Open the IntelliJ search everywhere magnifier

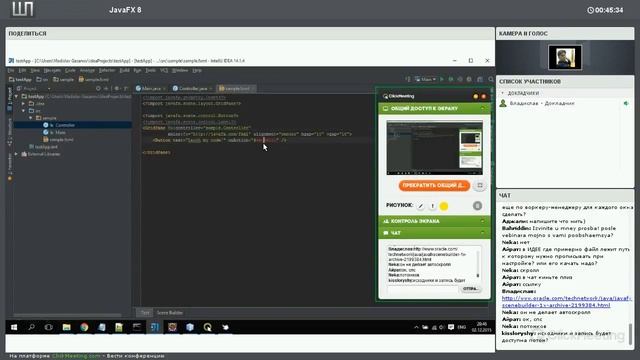point(491,79)
